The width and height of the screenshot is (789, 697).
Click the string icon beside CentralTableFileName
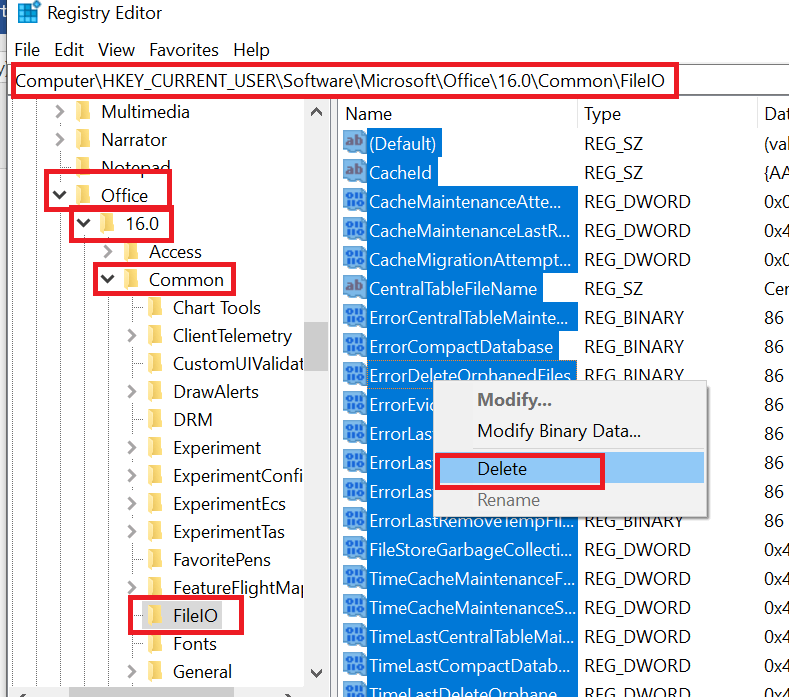[x=355, y=287]
